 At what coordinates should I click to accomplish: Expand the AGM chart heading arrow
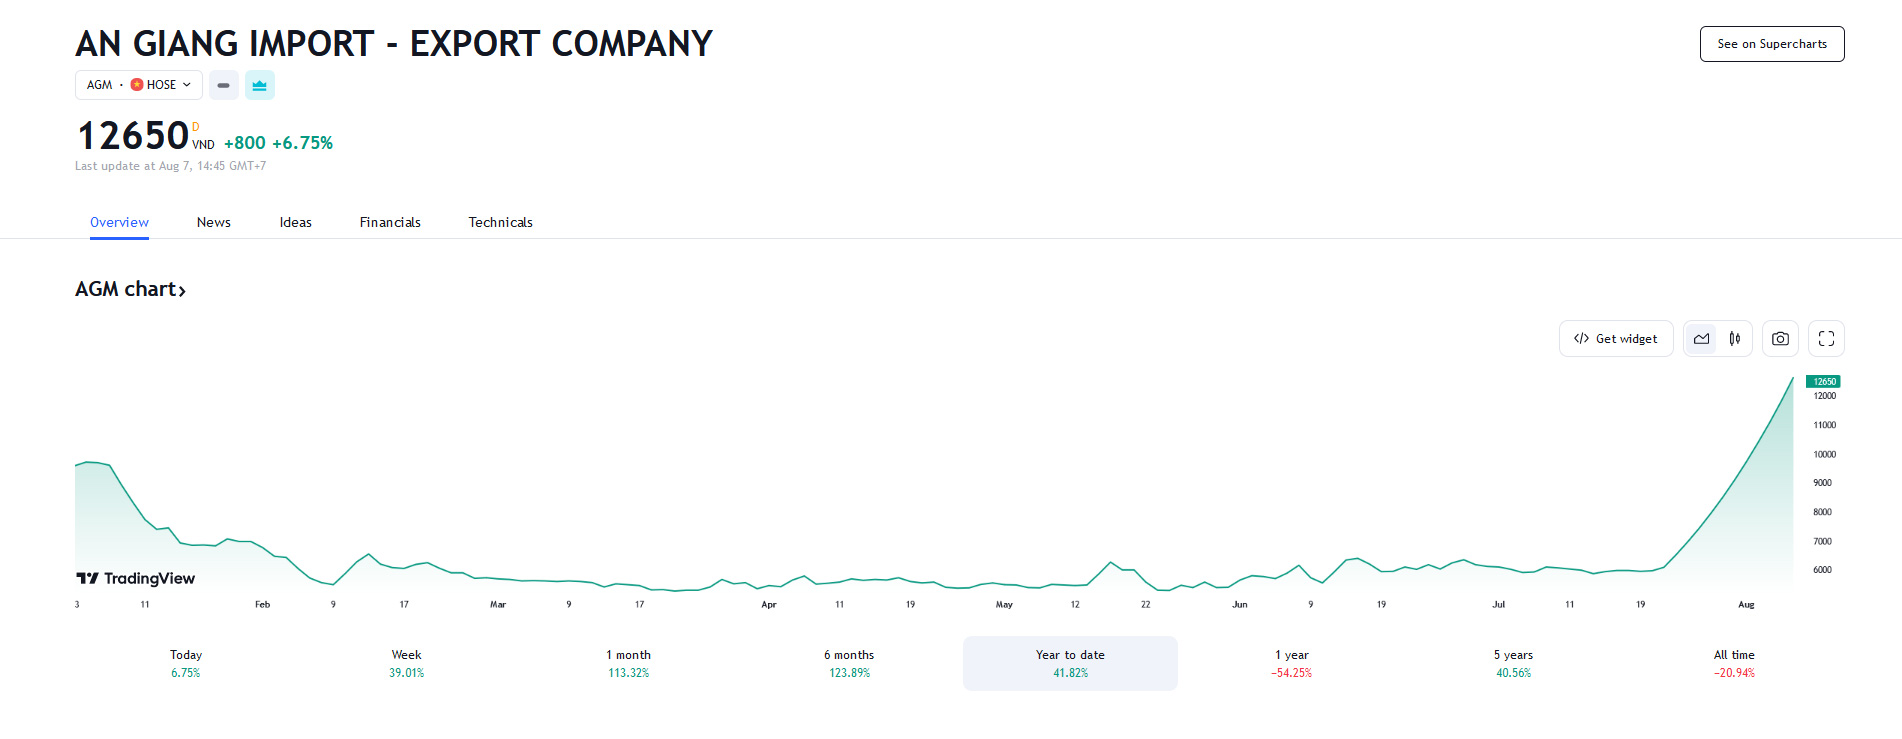click(x=182, y=290)
